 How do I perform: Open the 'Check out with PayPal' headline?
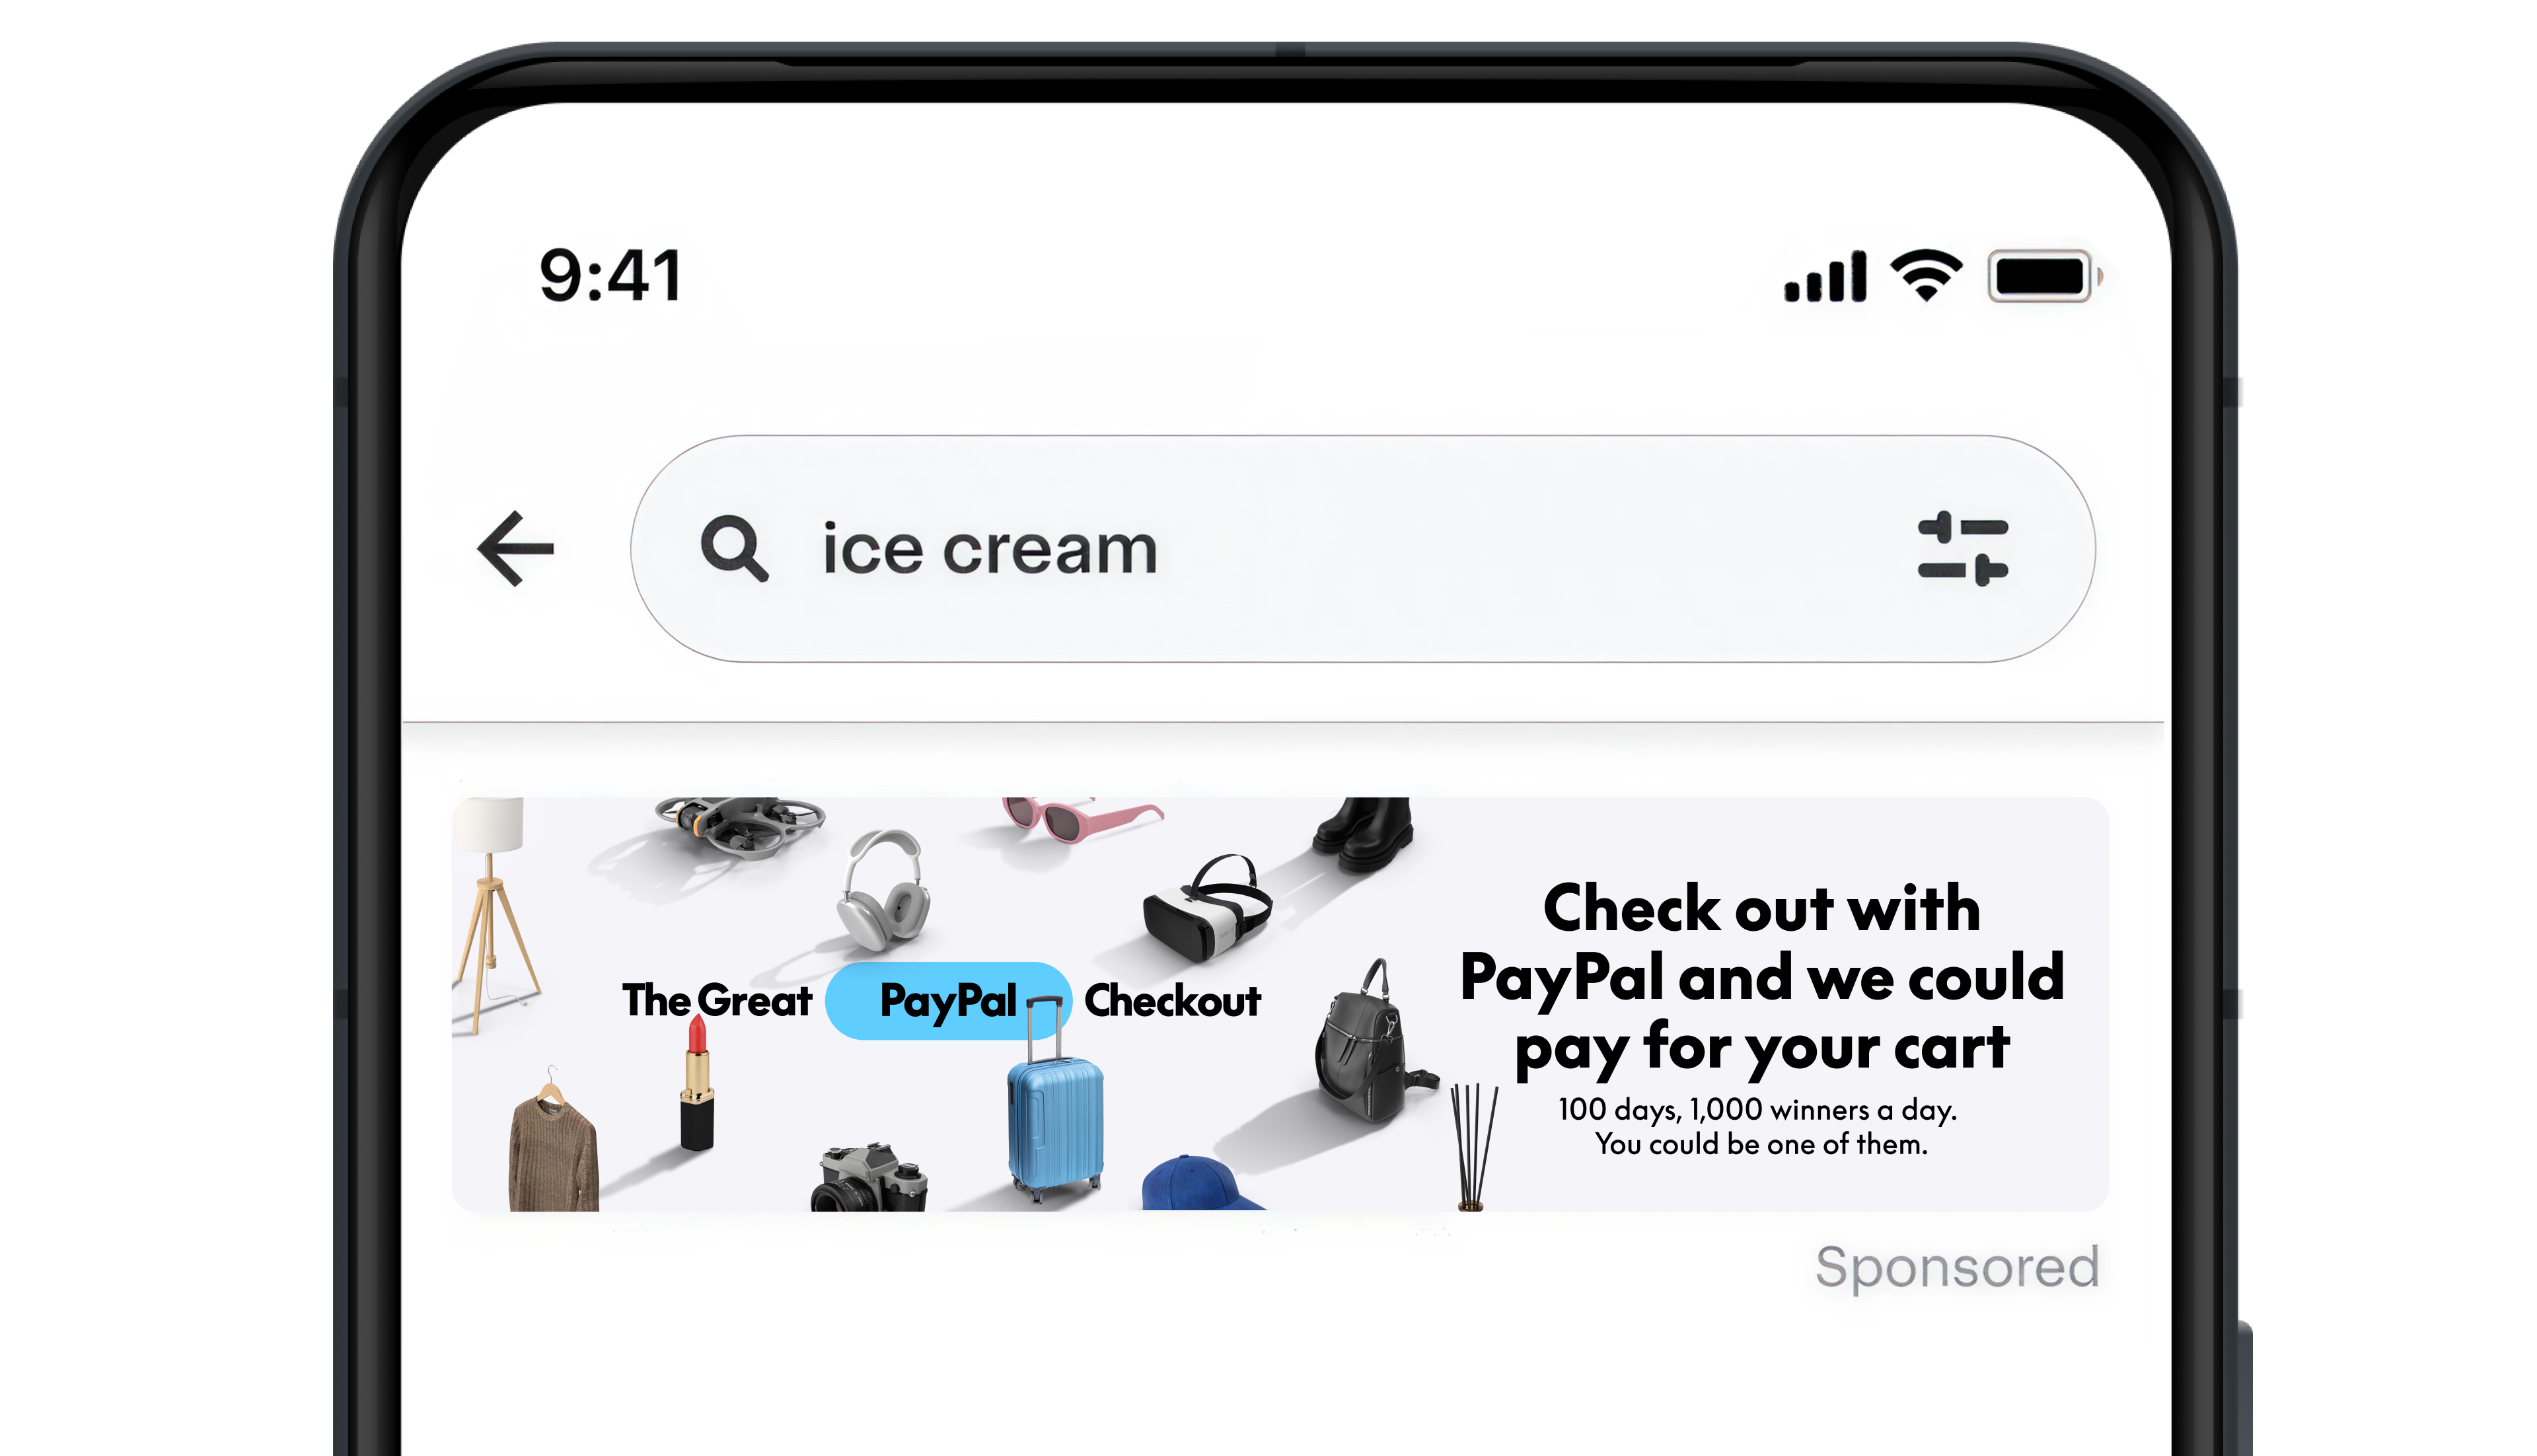pos(1761,978)
